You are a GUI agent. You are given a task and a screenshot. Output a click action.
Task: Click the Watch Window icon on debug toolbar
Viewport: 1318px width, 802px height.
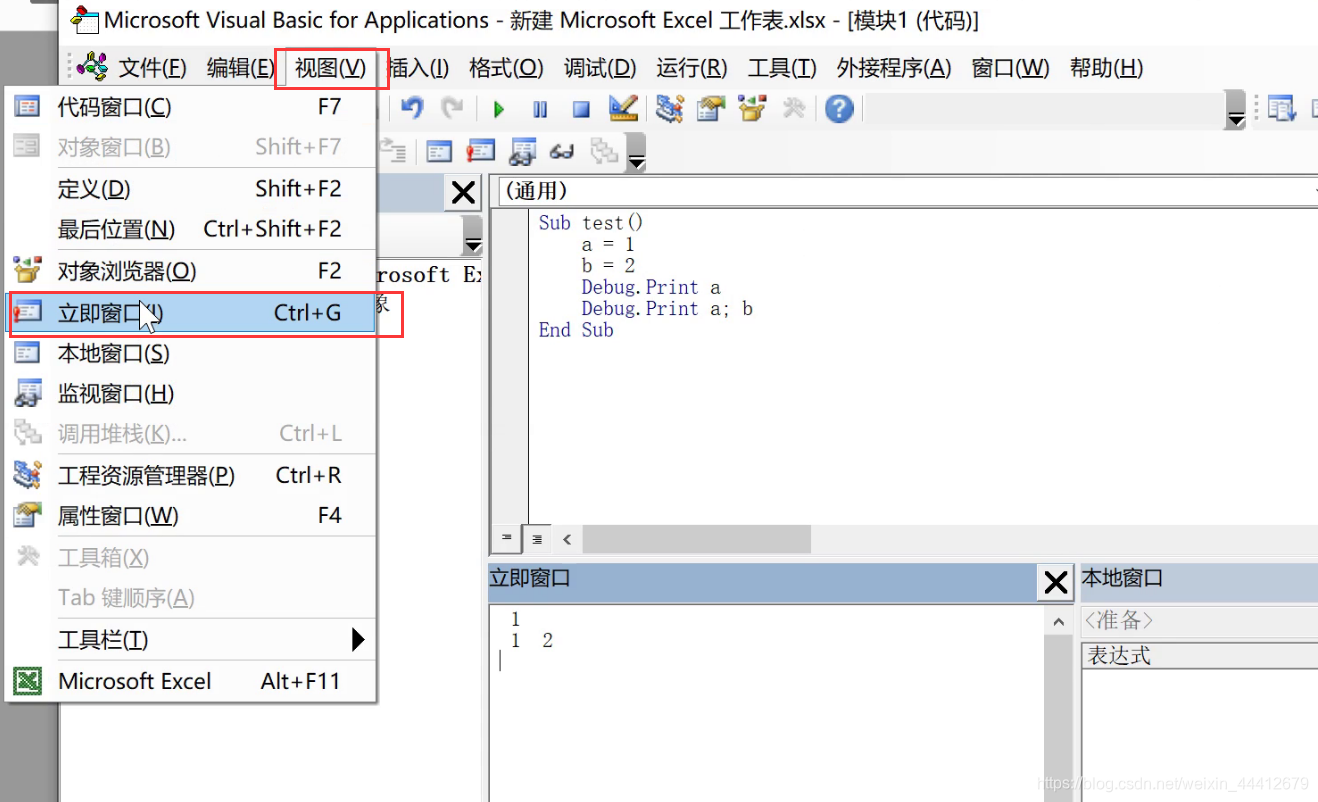tap(522, 151)
